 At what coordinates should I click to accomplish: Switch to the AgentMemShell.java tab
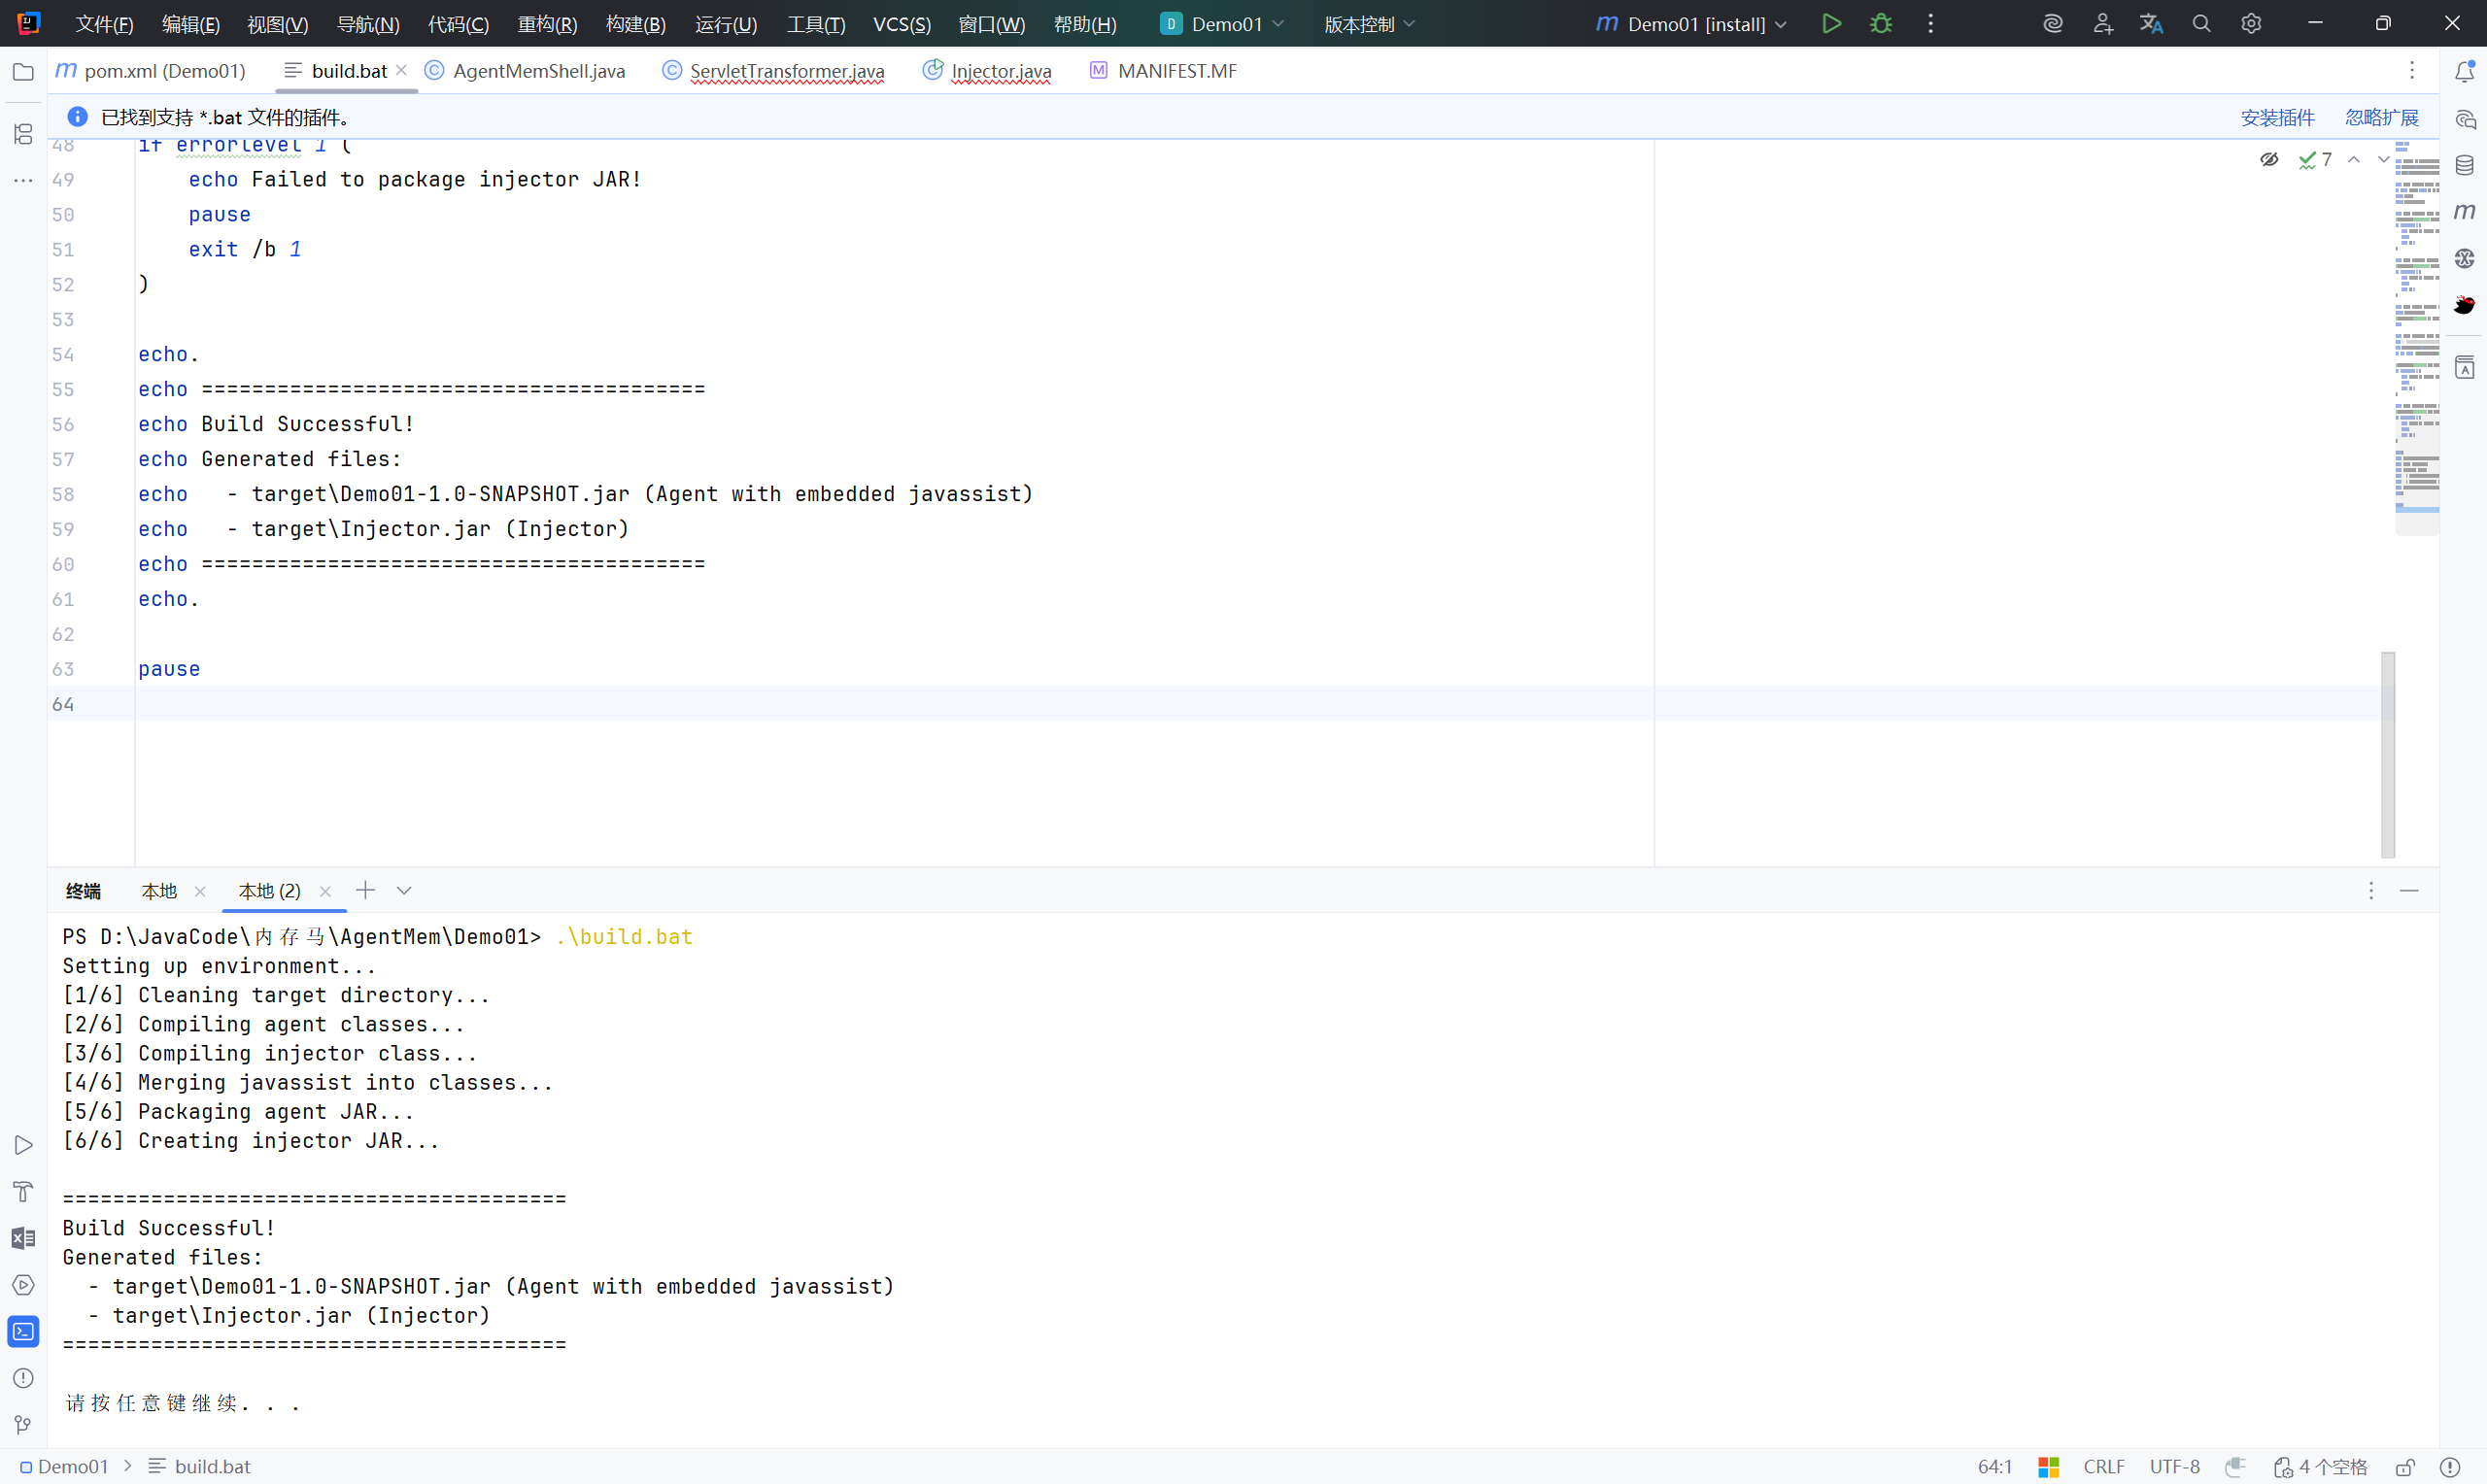click(538, 71)
